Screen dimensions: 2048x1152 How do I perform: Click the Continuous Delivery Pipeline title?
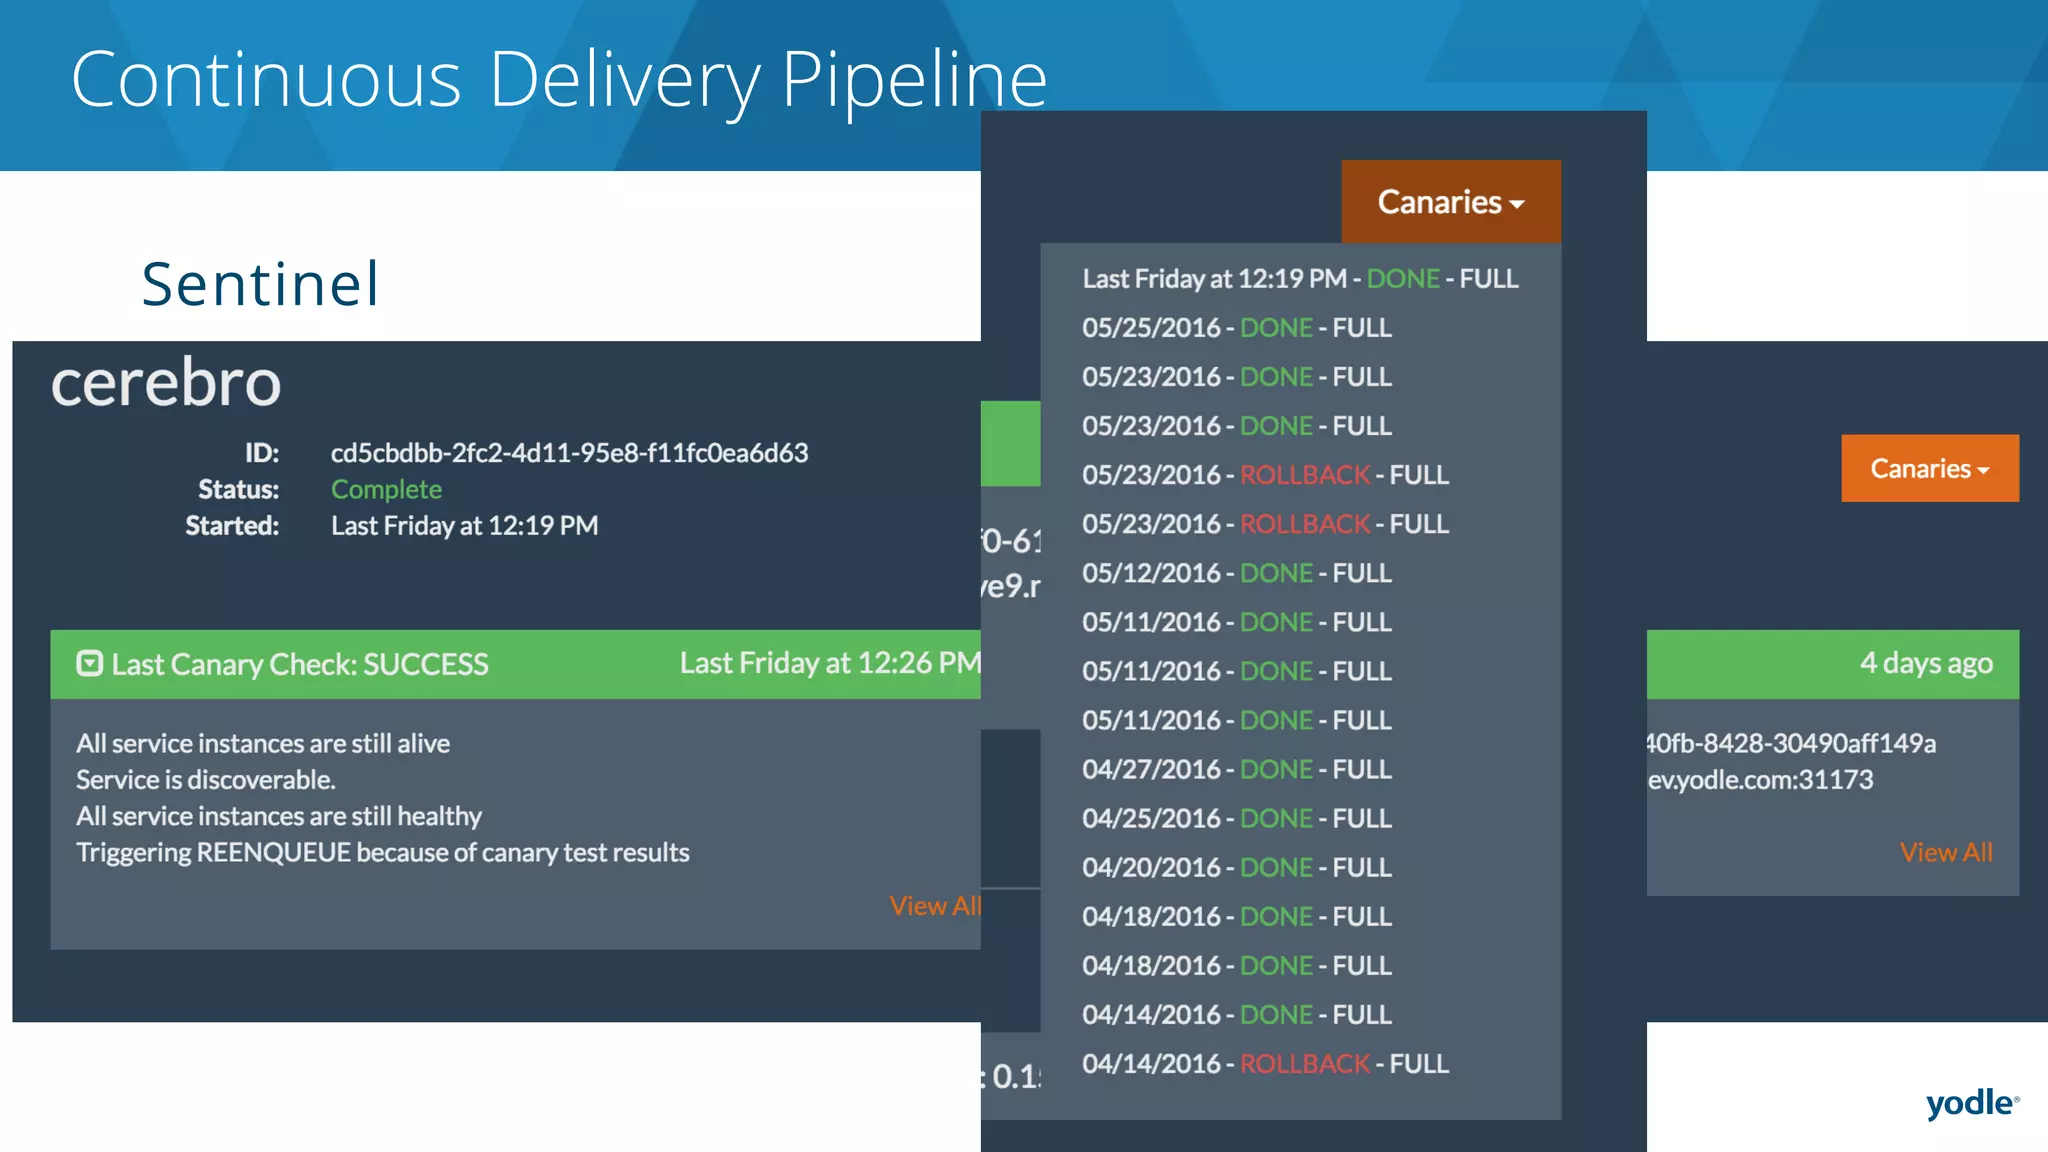[559, 80]
